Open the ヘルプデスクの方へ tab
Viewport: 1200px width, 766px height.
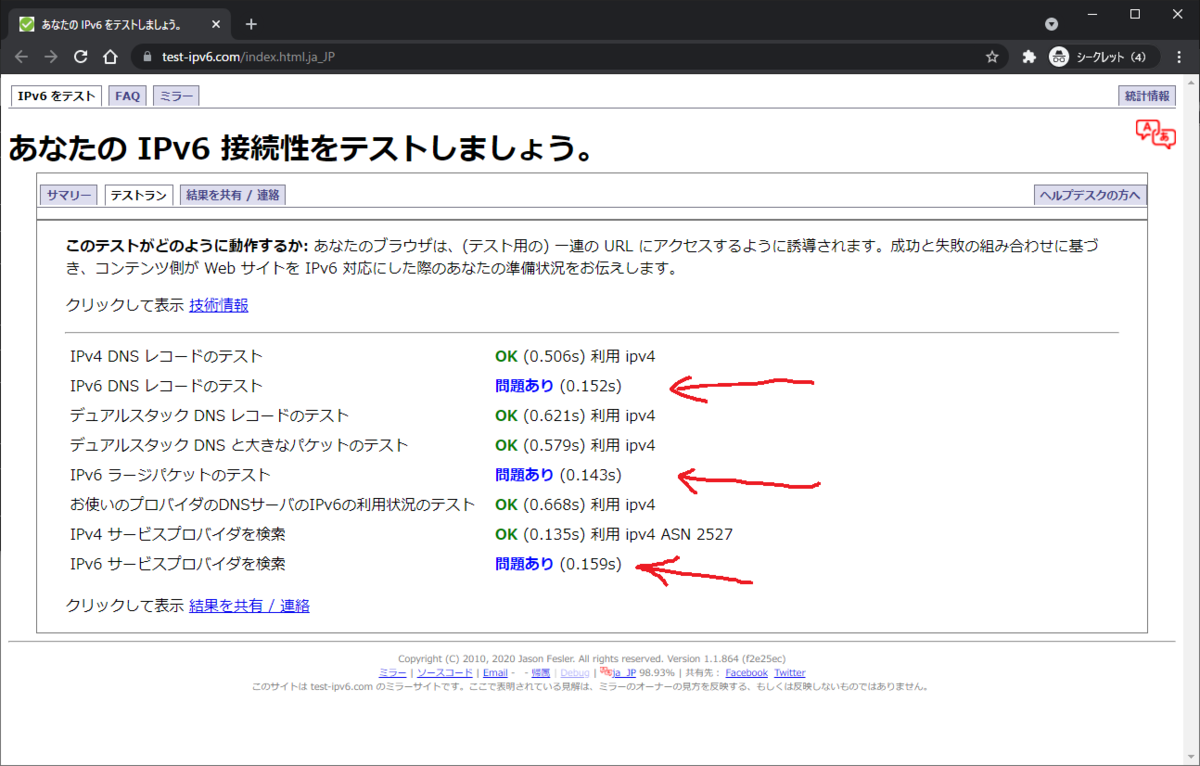pyautogui.click(x=1090, y=195)
